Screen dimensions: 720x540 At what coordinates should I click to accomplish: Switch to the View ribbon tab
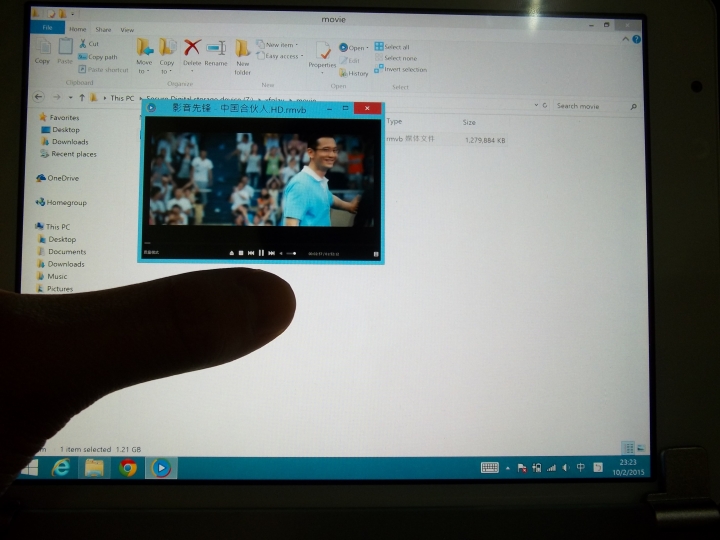(127, 30)
